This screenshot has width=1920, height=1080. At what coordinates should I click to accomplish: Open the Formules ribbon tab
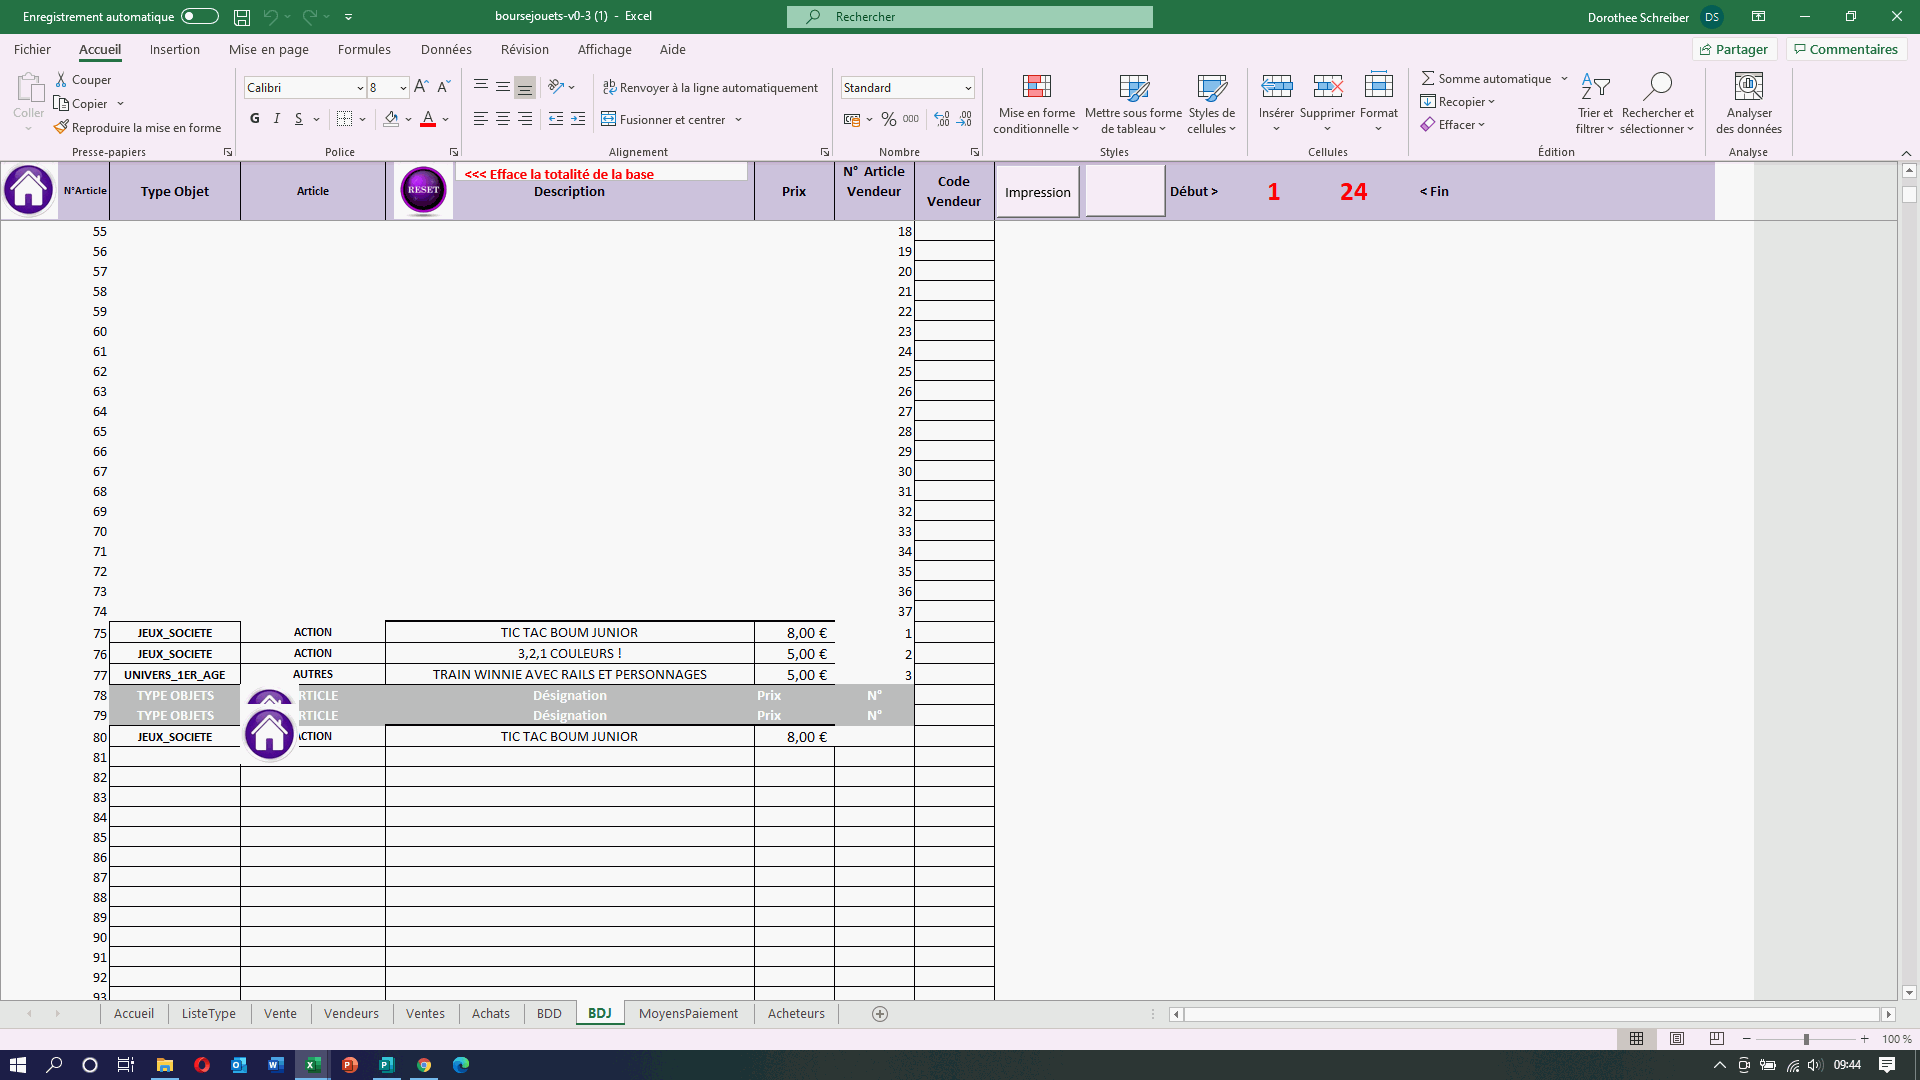pos(364,49)
